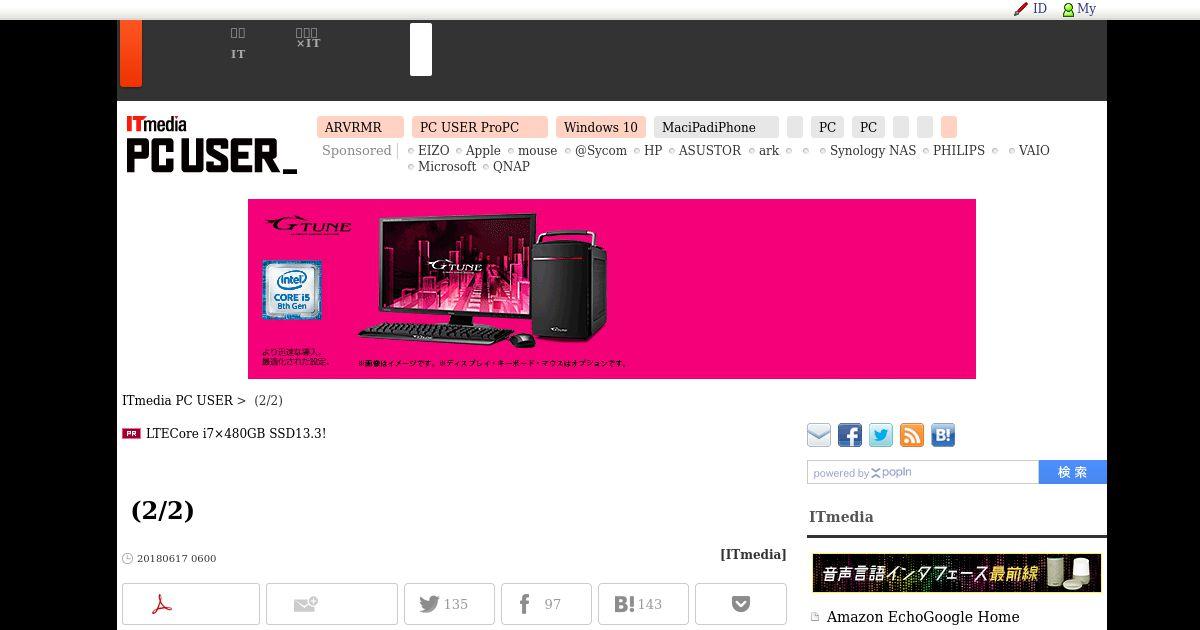The height and width of the screenshot is (630, 1200).
Task: Open the Windows 10 topic tab
Action: 600,127
